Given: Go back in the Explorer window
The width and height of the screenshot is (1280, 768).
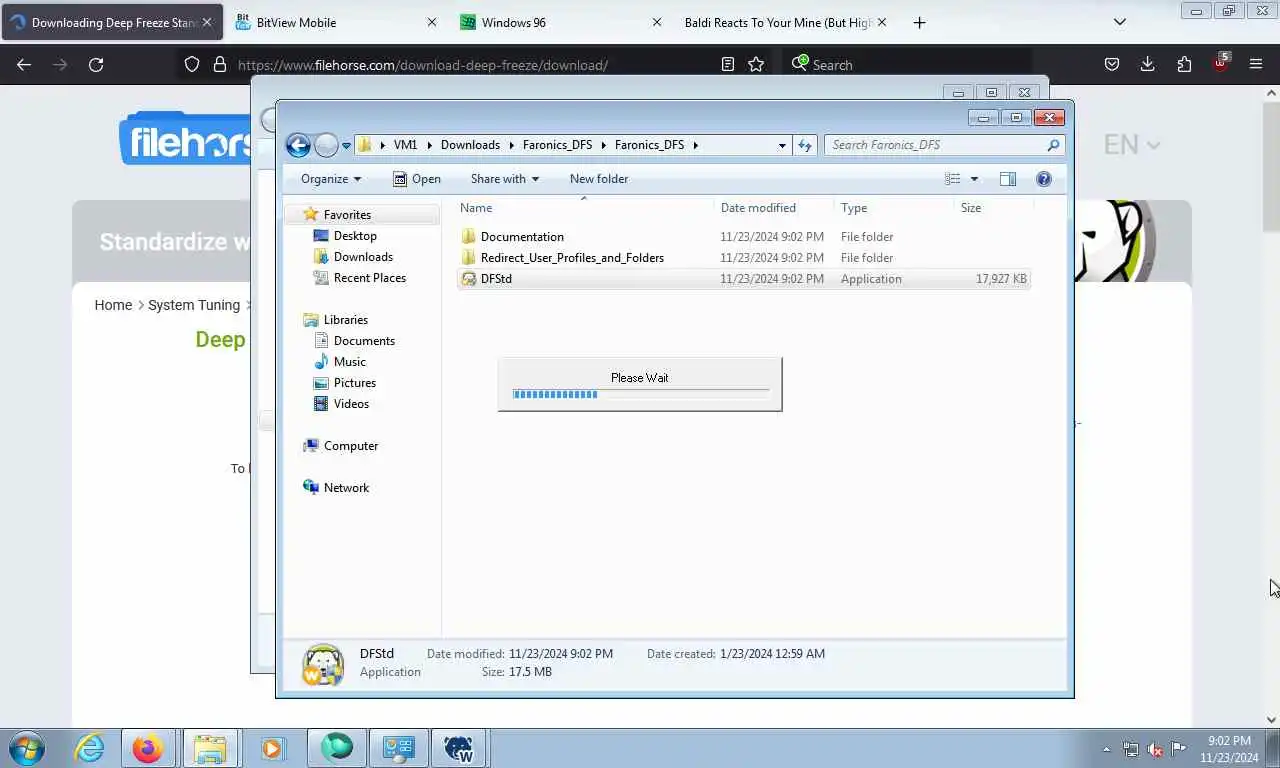Looking at the screenshot, I should [298, 145].
